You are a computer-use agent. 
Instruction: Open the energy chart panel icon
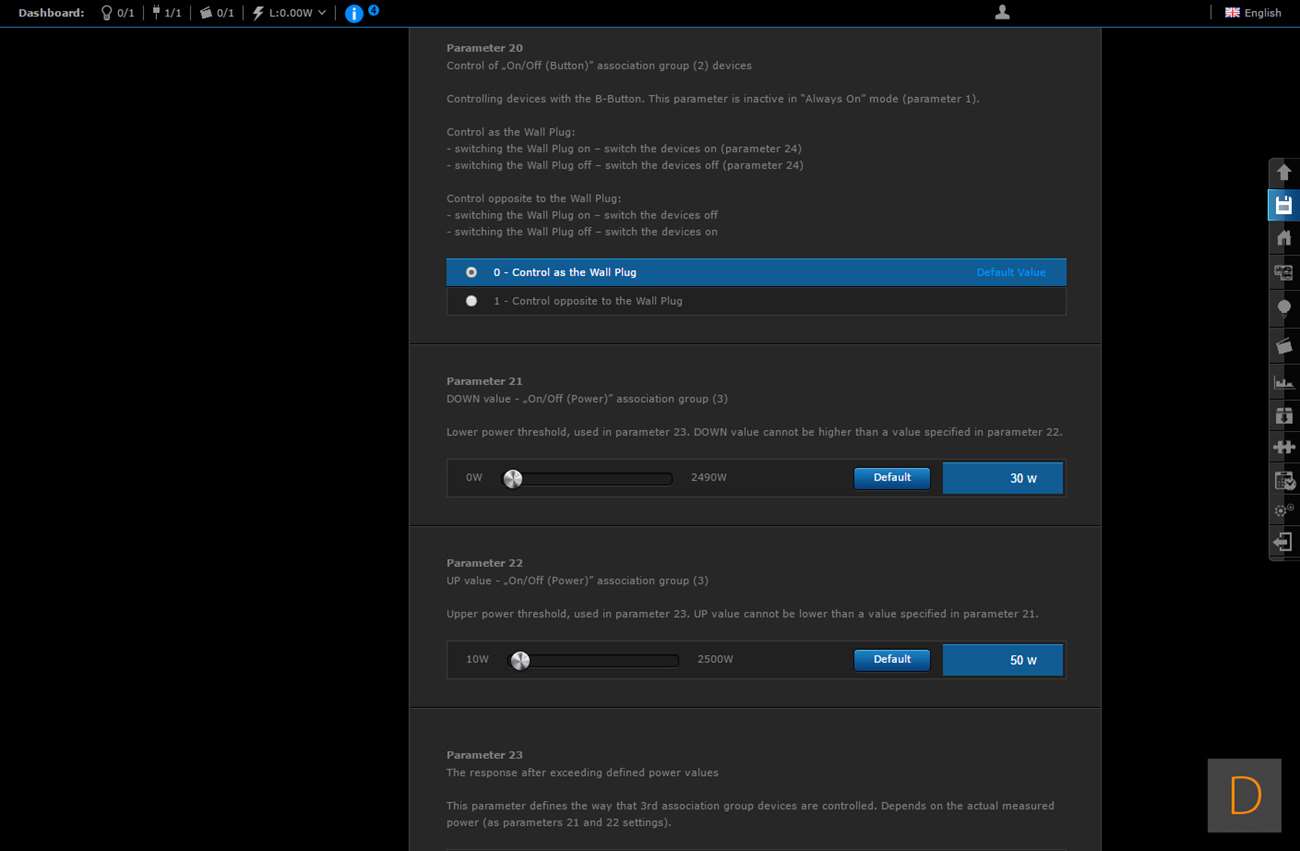[1284, 382]
